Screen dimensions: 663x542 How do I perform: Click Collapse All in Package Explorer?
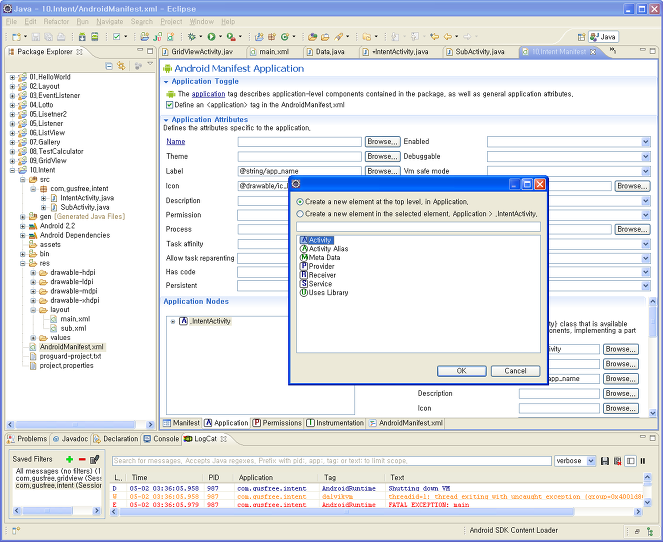[109, 66]
